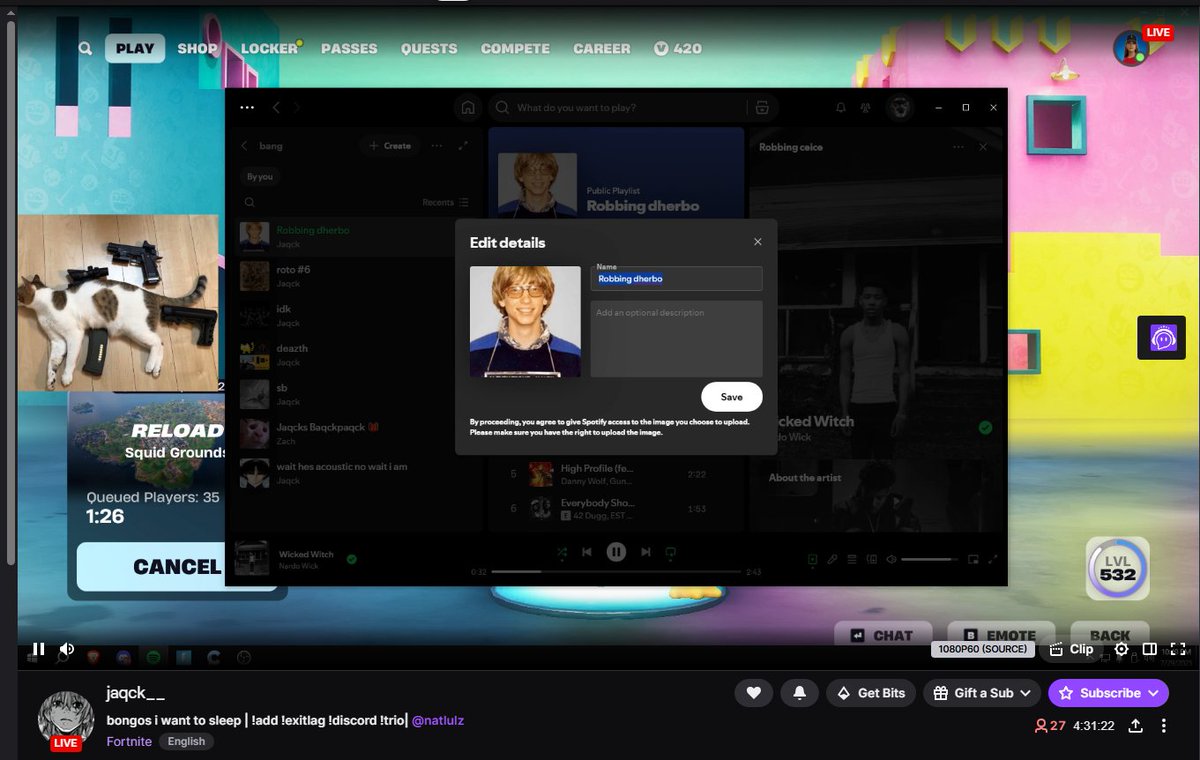Click the Save button in Edit details

(x=731, y=397)
